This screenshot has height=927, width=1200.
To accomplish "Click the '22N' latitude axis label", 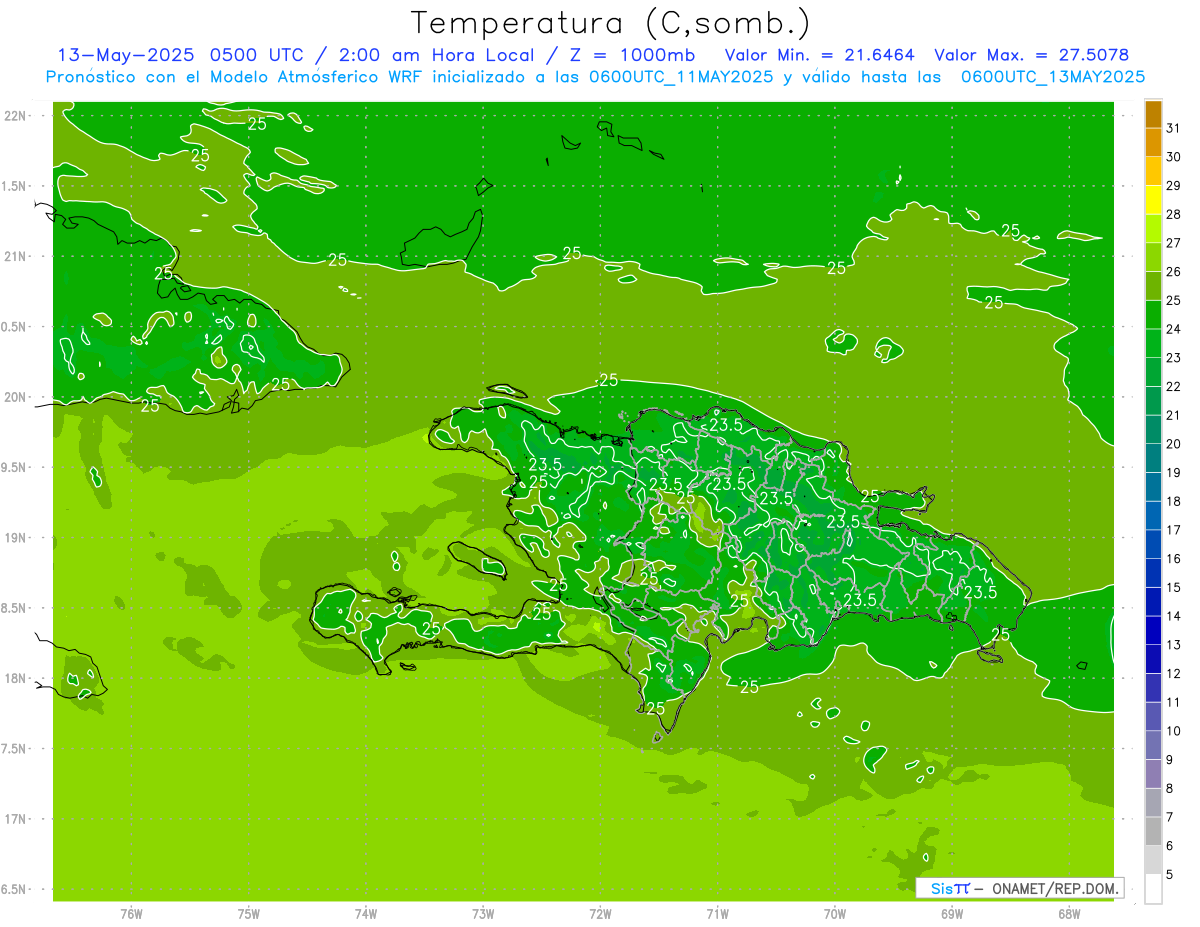I will 16,115.
